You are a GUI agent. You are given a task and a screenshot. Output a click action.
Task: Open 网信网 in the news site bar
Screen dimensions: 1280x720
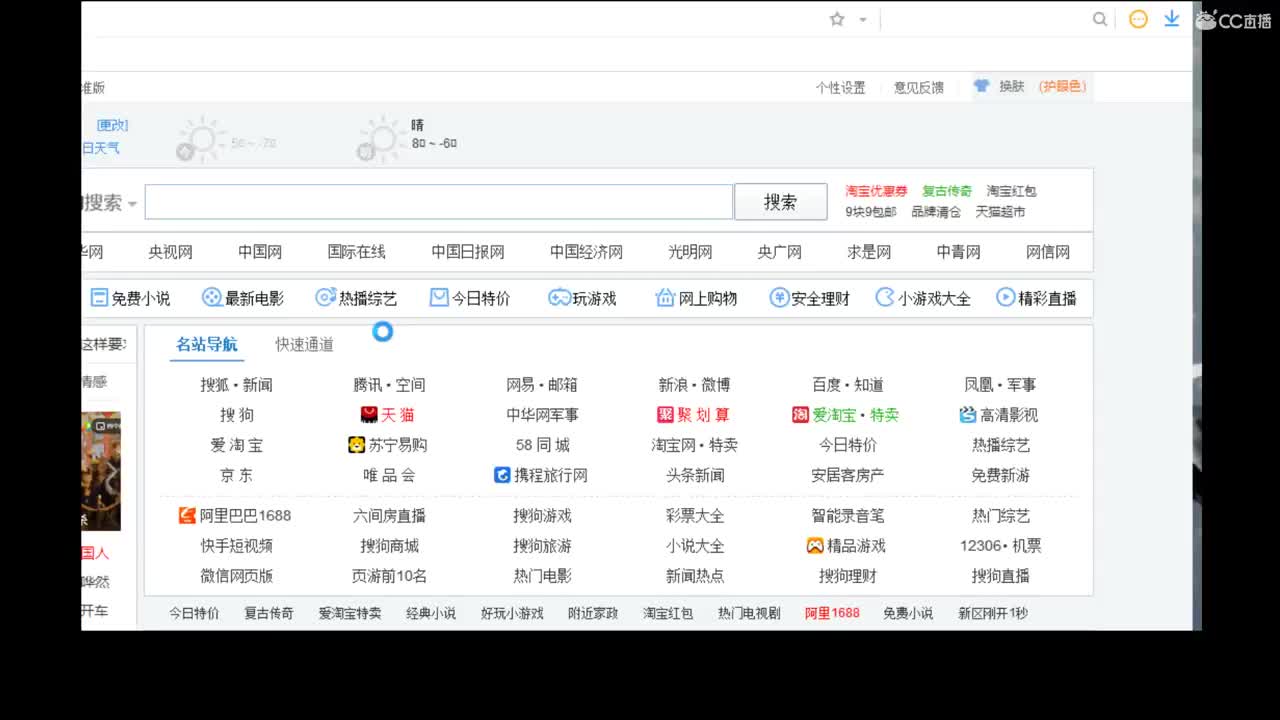coord(1048,252)
